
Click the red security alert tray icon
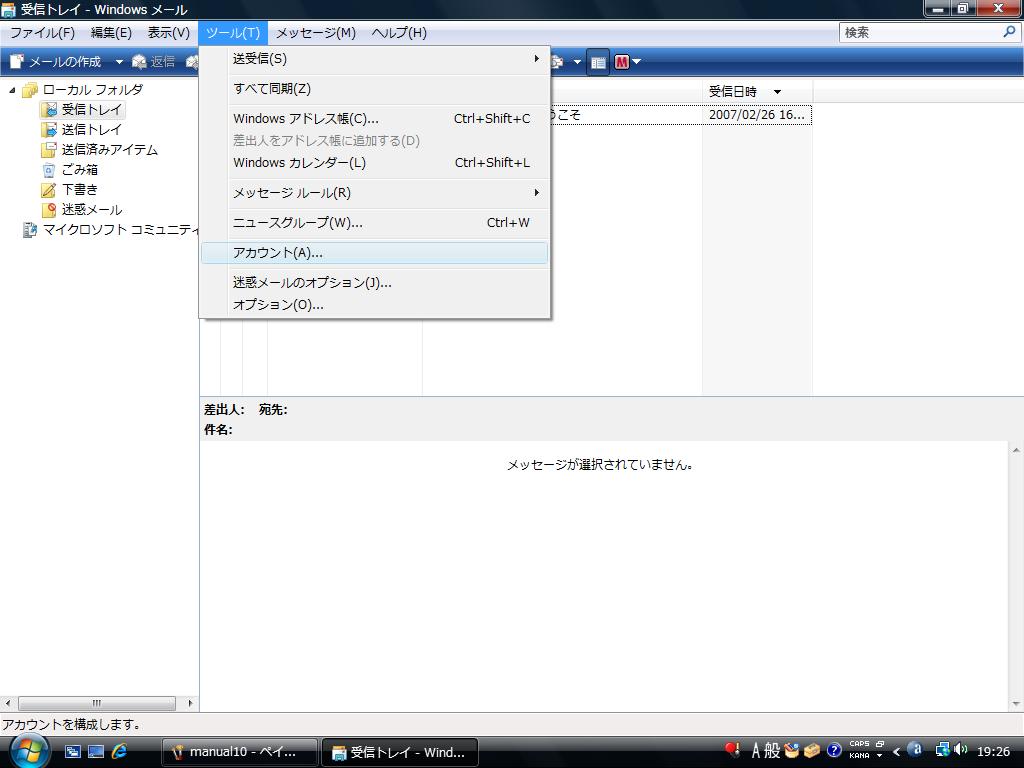(x=731, y=750)
